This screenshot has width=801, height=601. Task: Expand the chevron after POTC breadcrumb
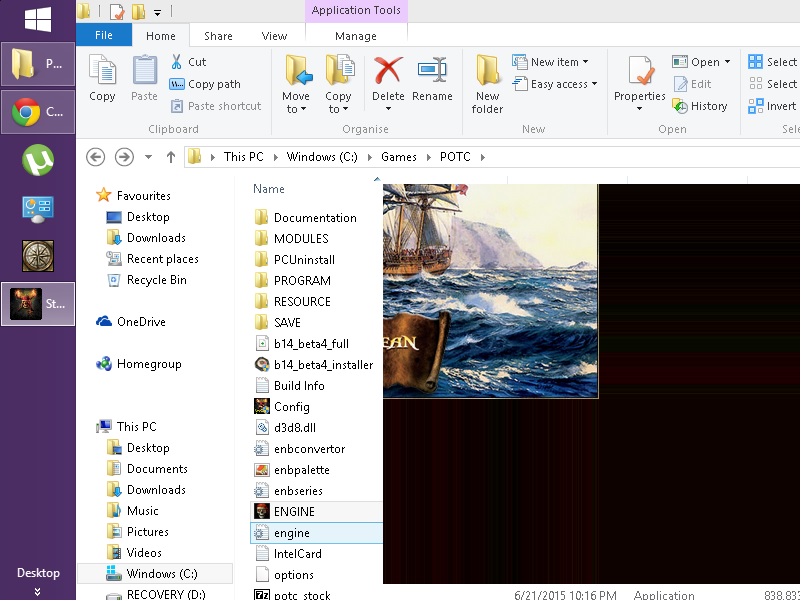(483, 157)
